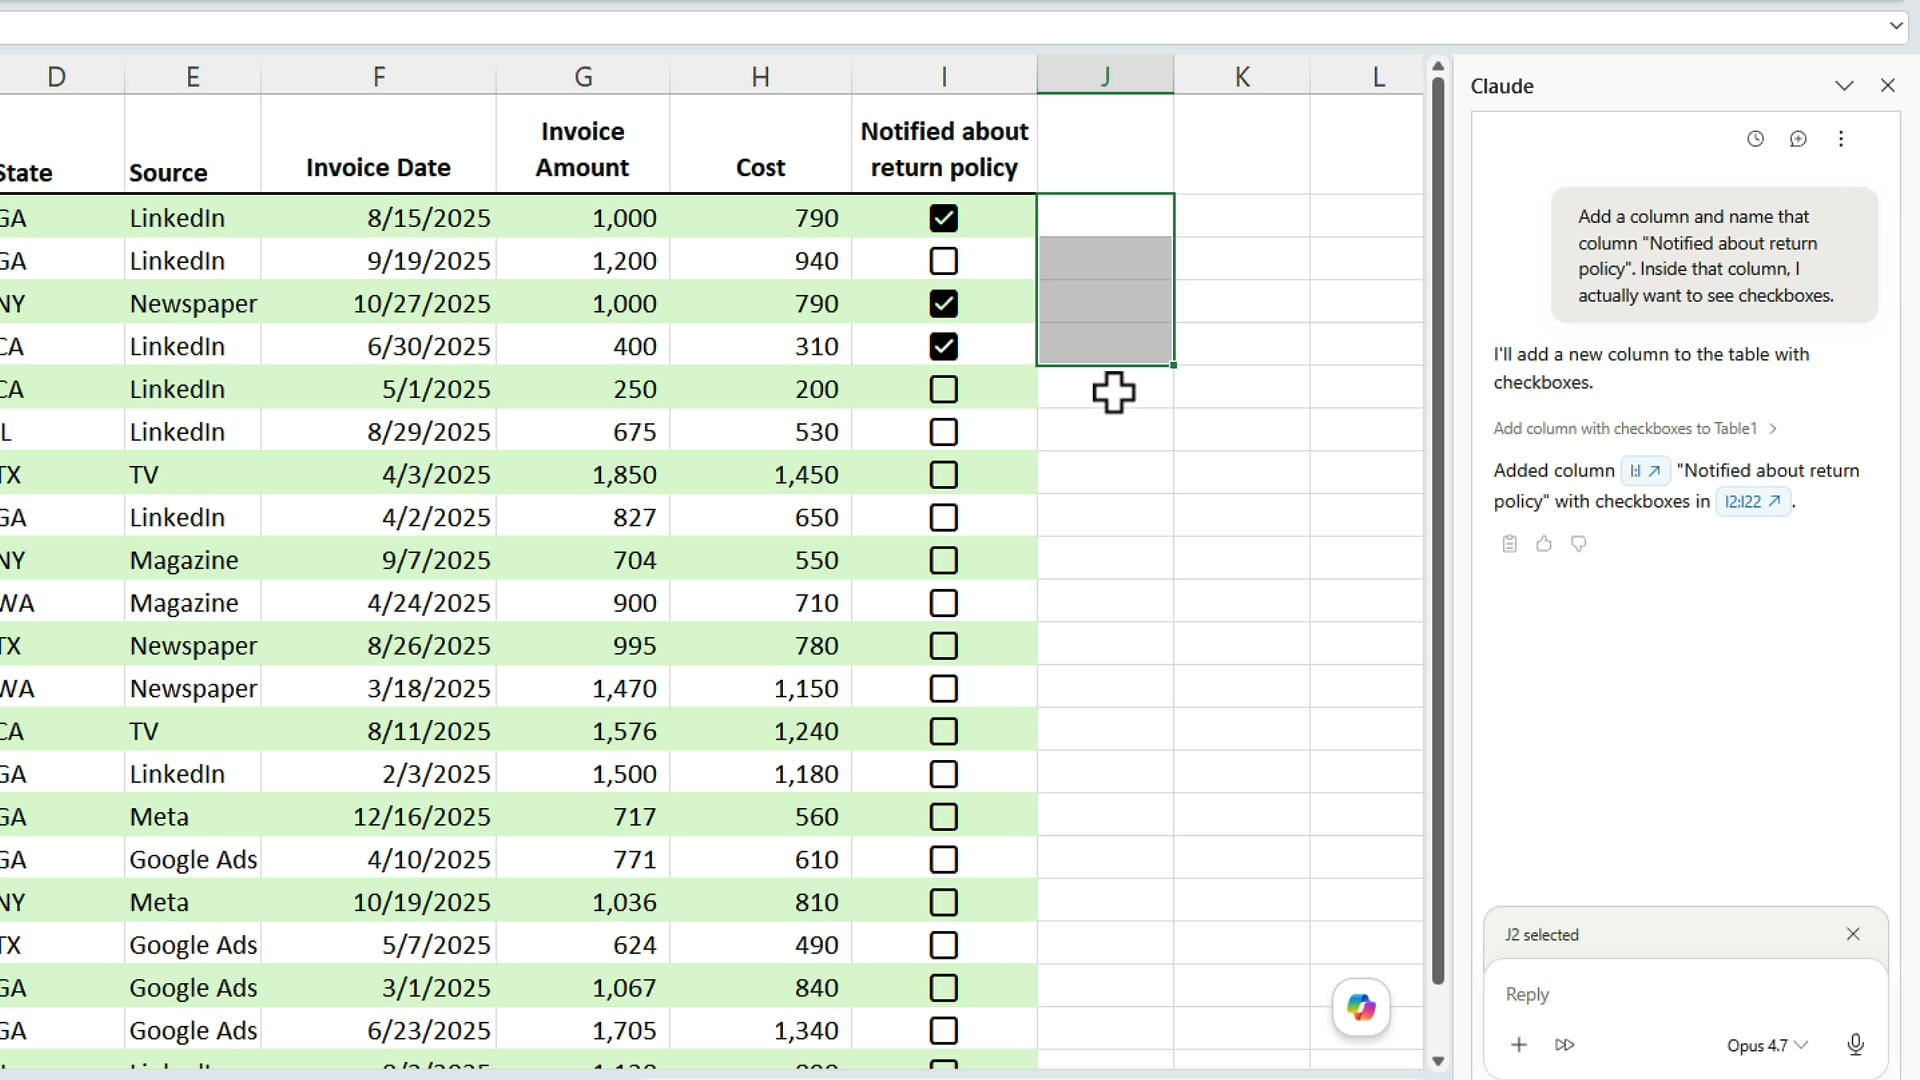Select the cell with amount 1,705
This screenshot has width=1920, height=1080.
pos(583,1030)
